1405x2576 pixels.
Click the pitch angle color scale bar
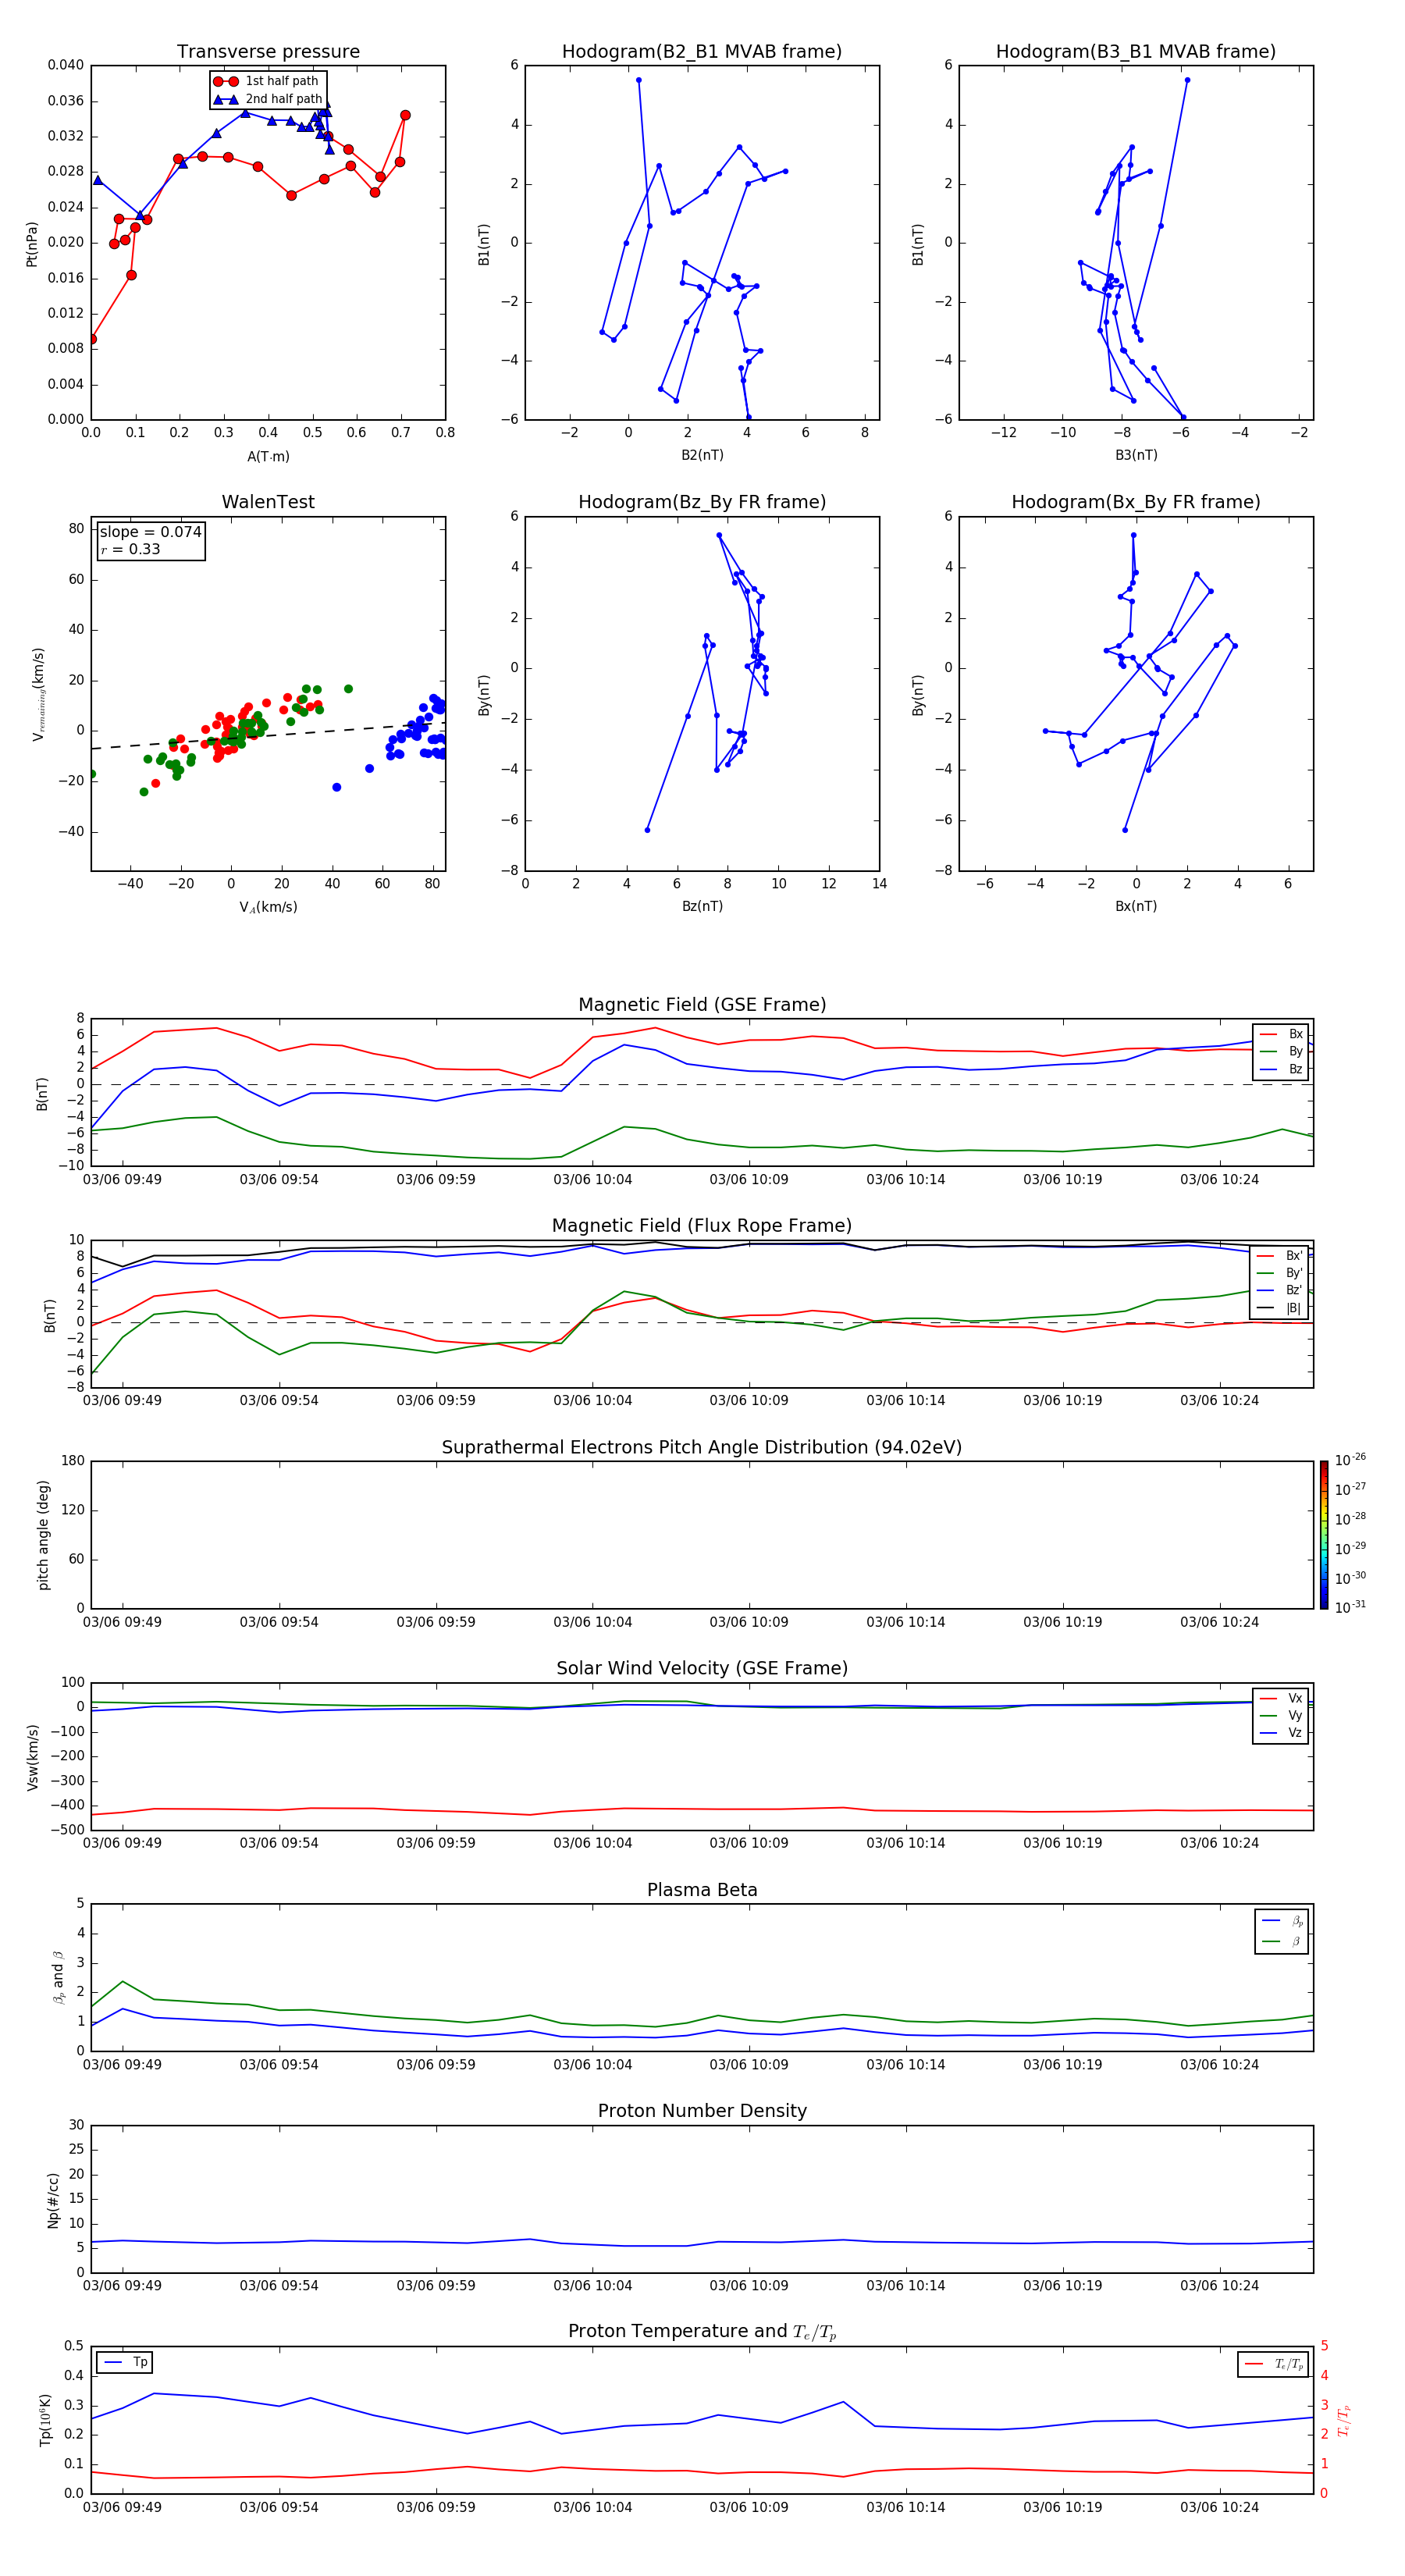(1324, 1535)
